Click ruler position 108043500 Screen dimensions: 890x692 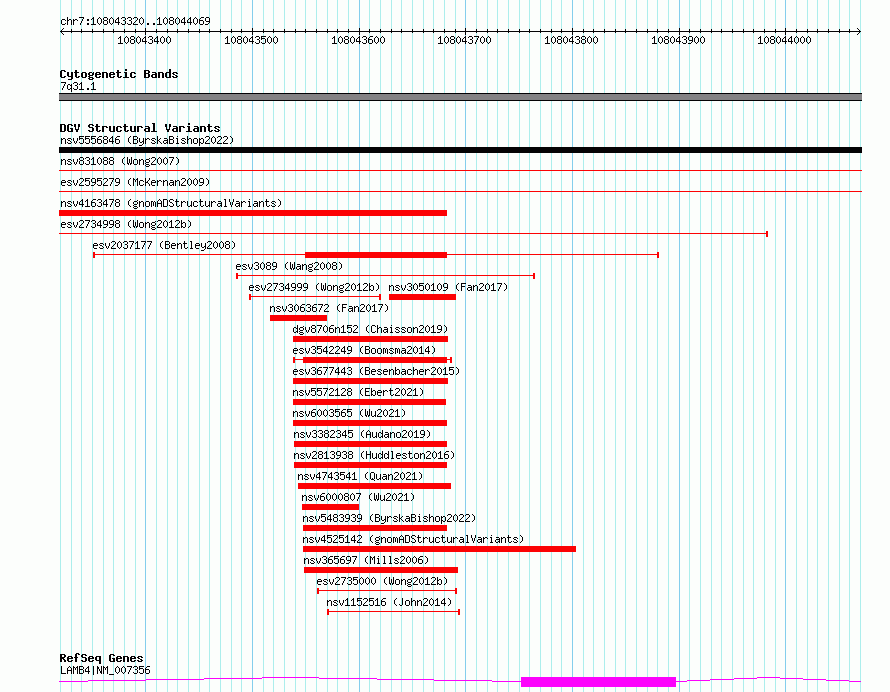pyautogui.click(x=251, y=40)
